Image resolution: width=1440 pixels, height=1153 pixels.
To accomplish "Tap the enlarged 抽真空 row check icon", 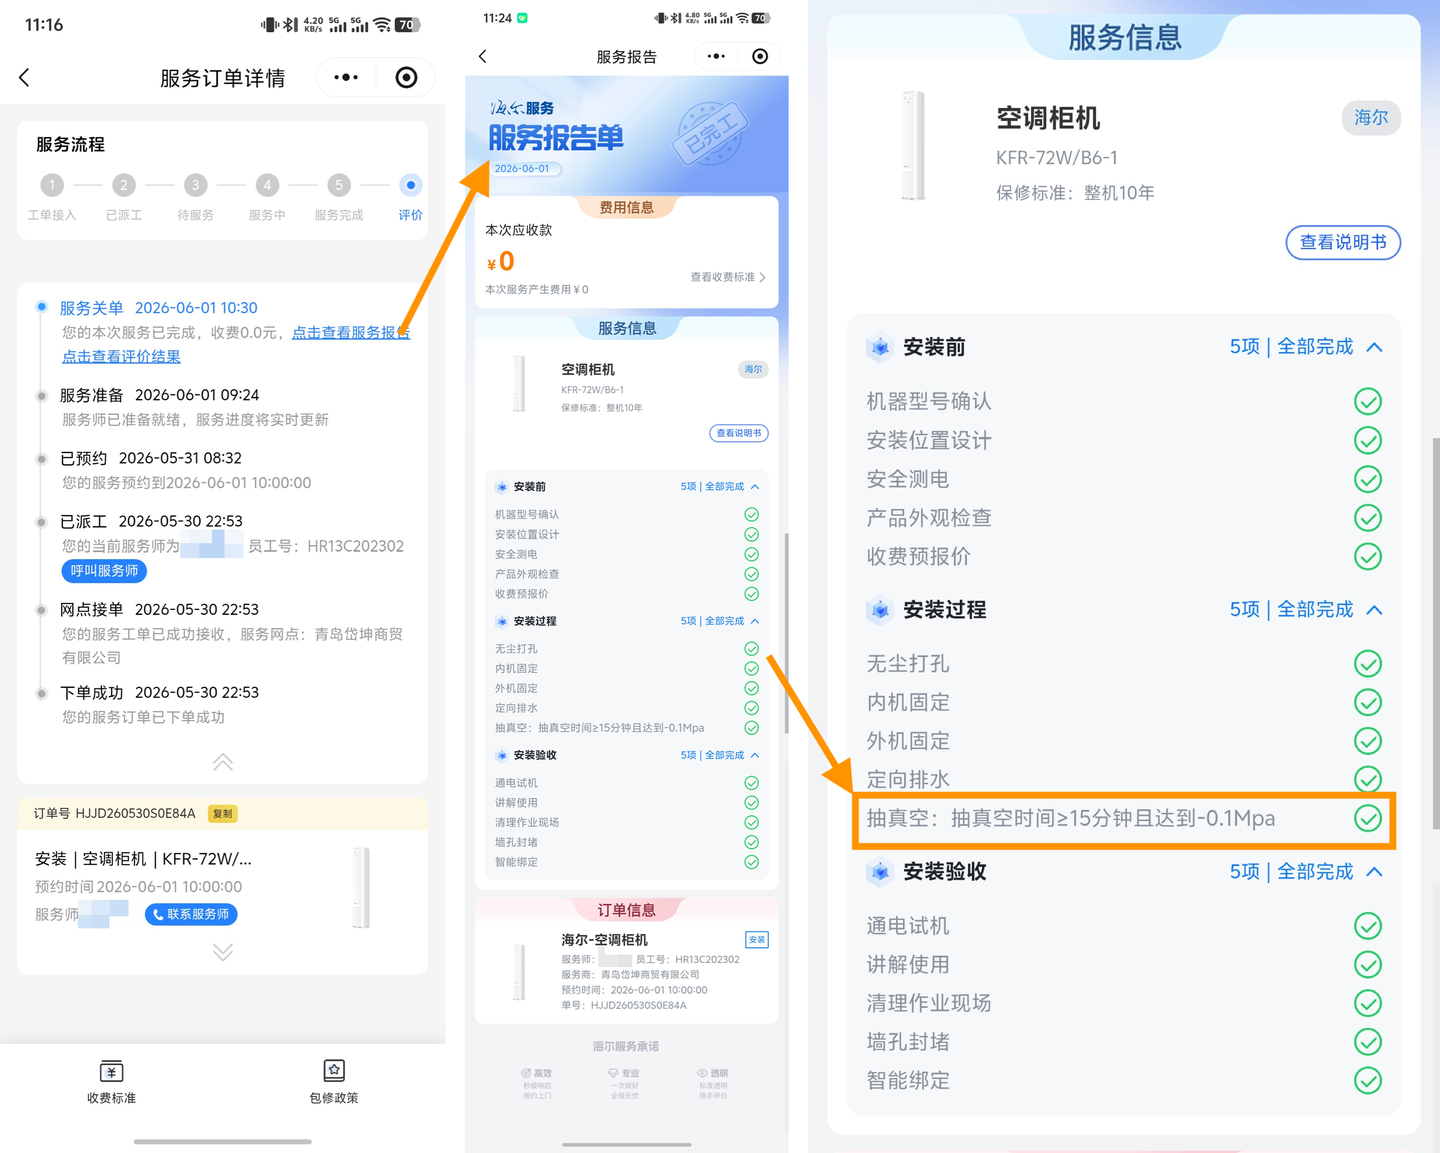I will (1368, 818).
